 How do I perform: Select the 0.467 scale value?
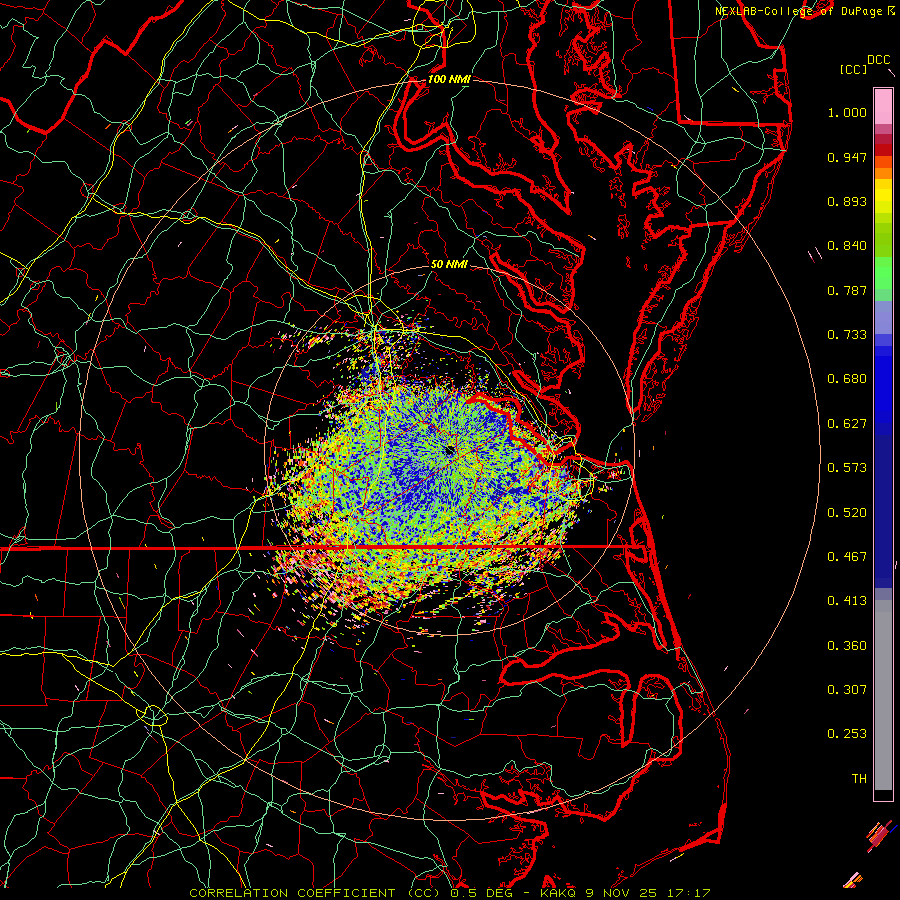point(847,557)
